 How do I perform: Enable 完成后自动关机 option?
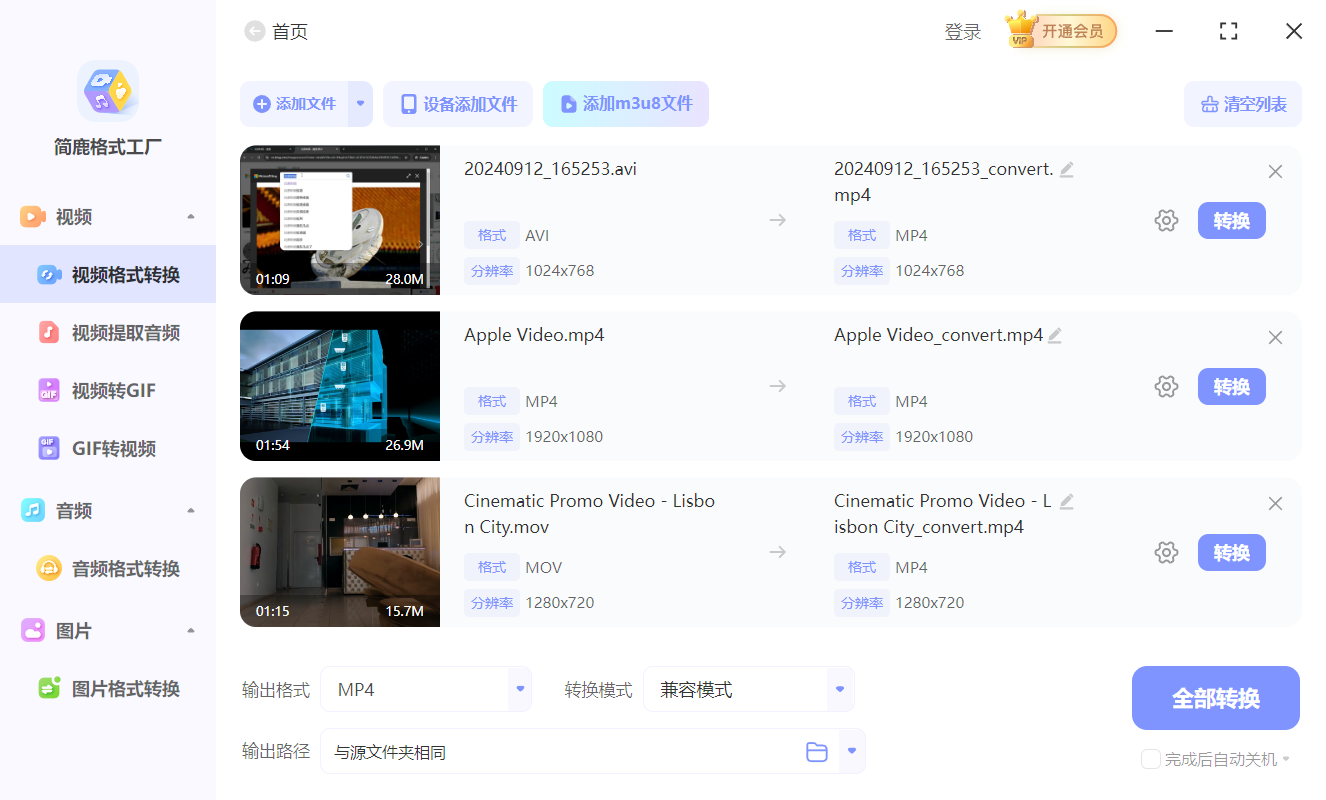click(1150, 759)
